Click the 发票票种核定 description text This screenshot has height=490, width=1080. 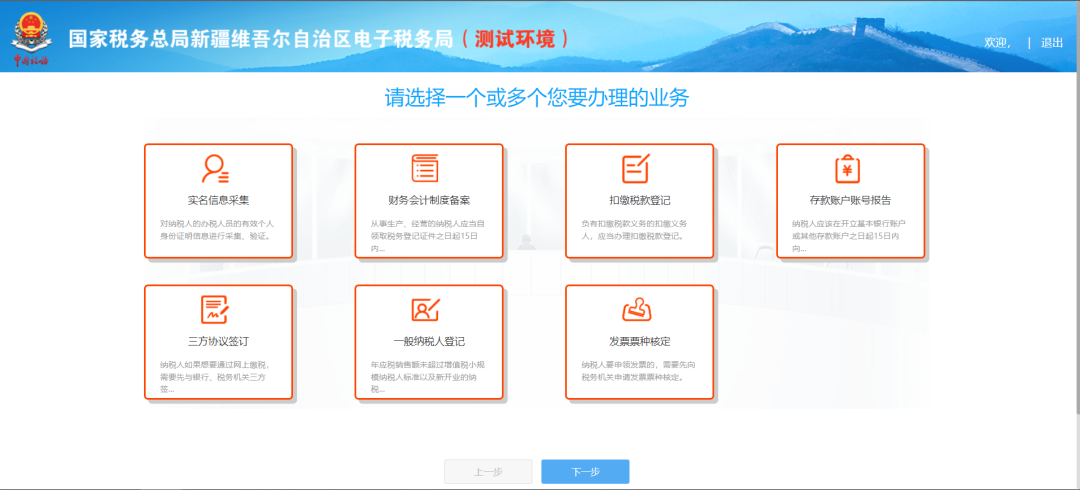[638, 371]
